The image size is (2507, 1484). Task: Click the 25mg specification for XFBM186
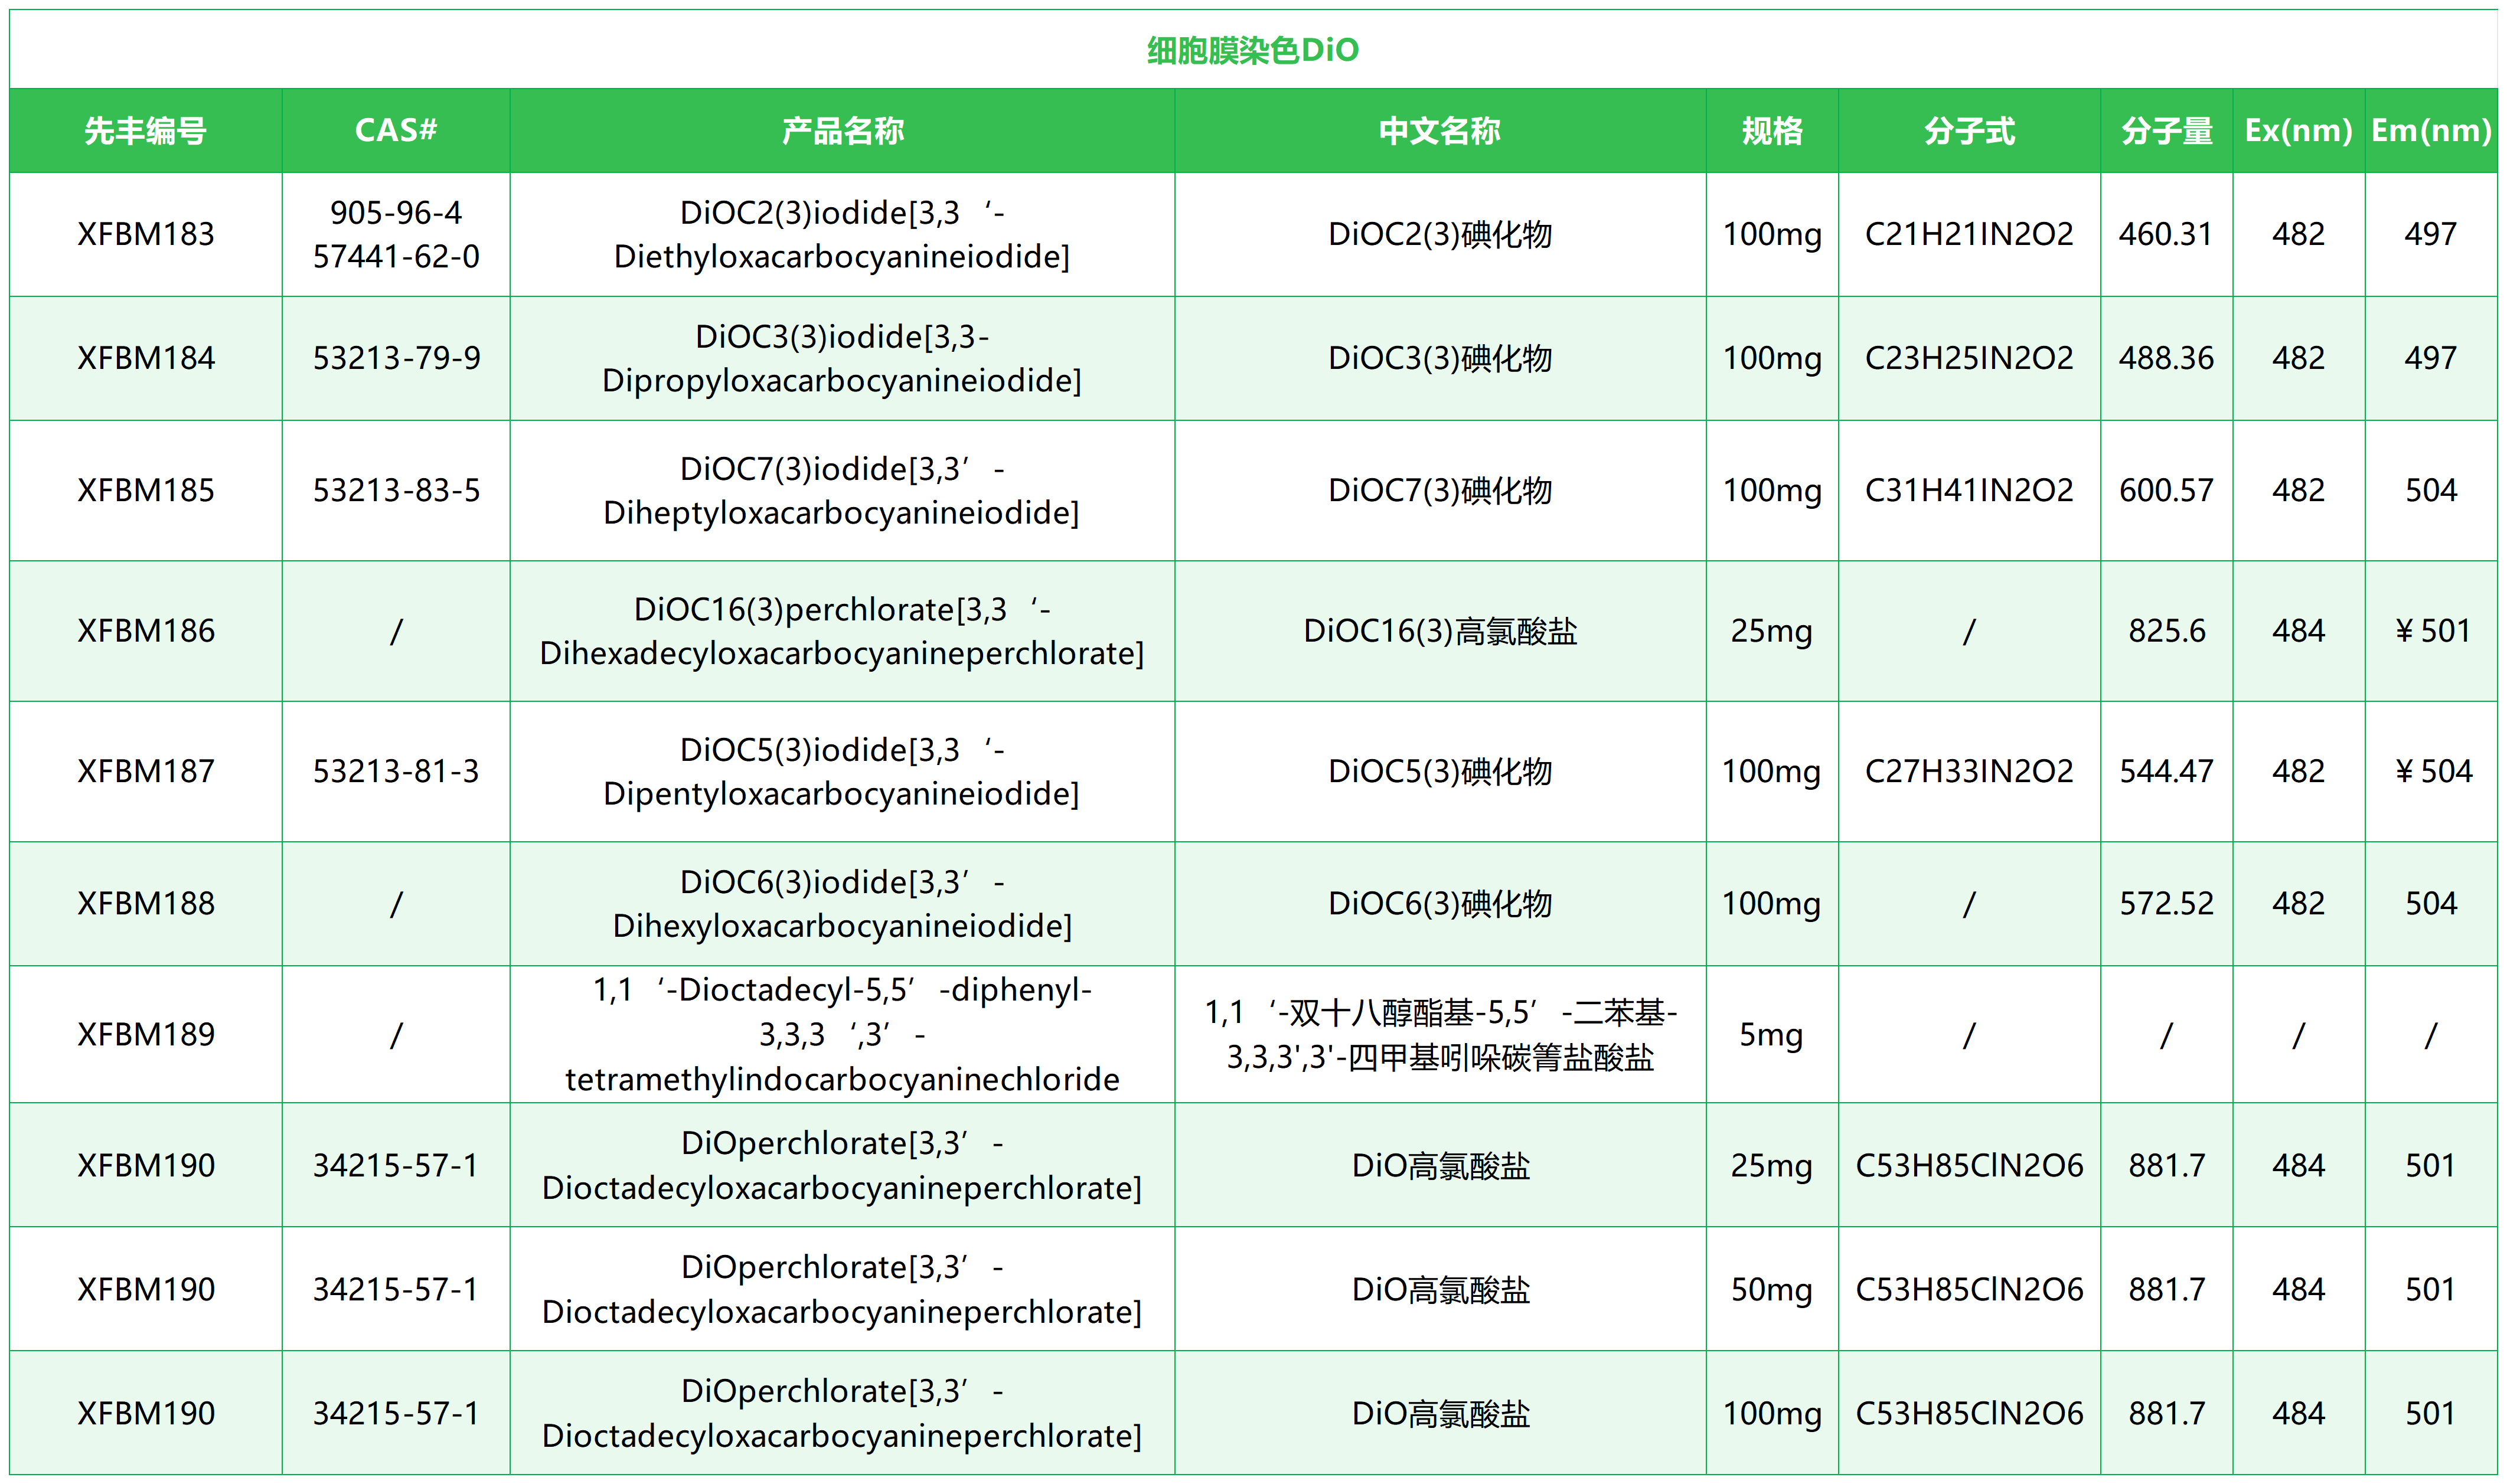point(1771,631)
